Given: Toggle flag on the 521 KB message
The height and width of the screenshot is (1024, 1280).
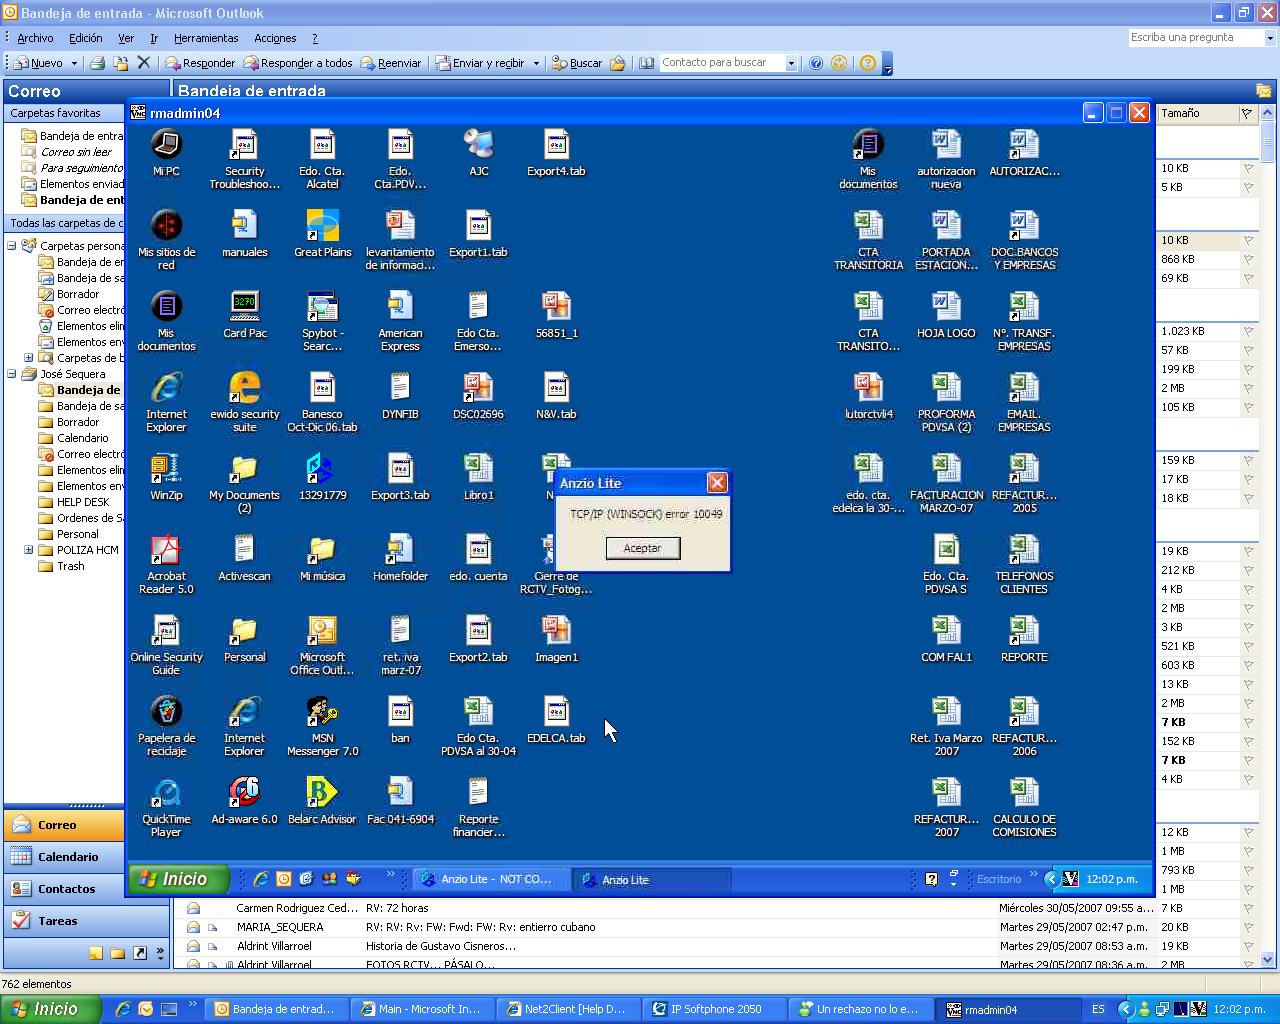Looking at the screenshot, I should click(x=1248, y=647).
